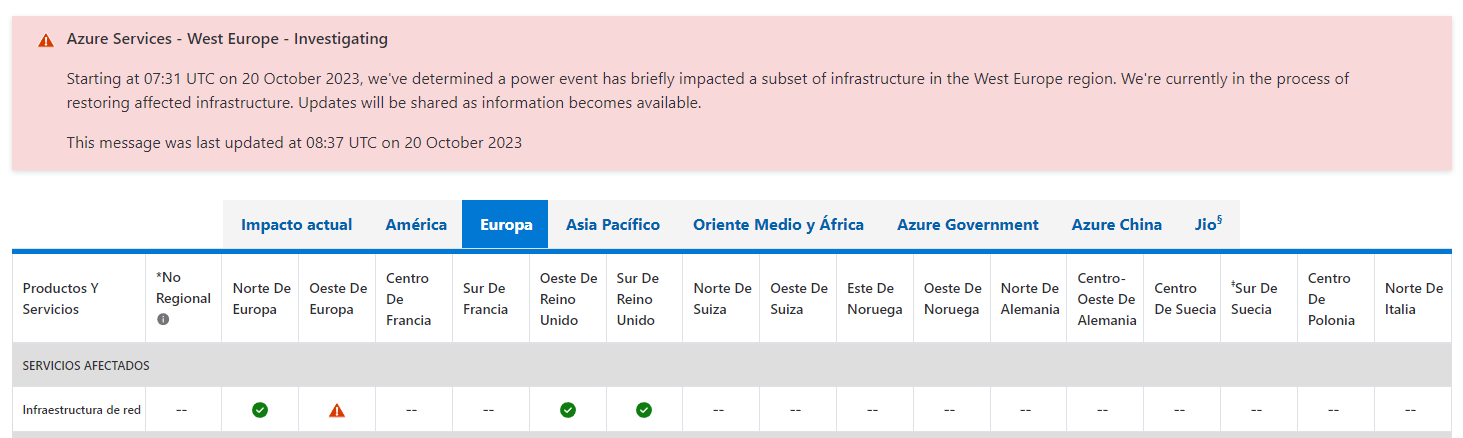1463x438 pixels.
Task: Click the power event description paragraph
Action: click(x=708, y=90)
